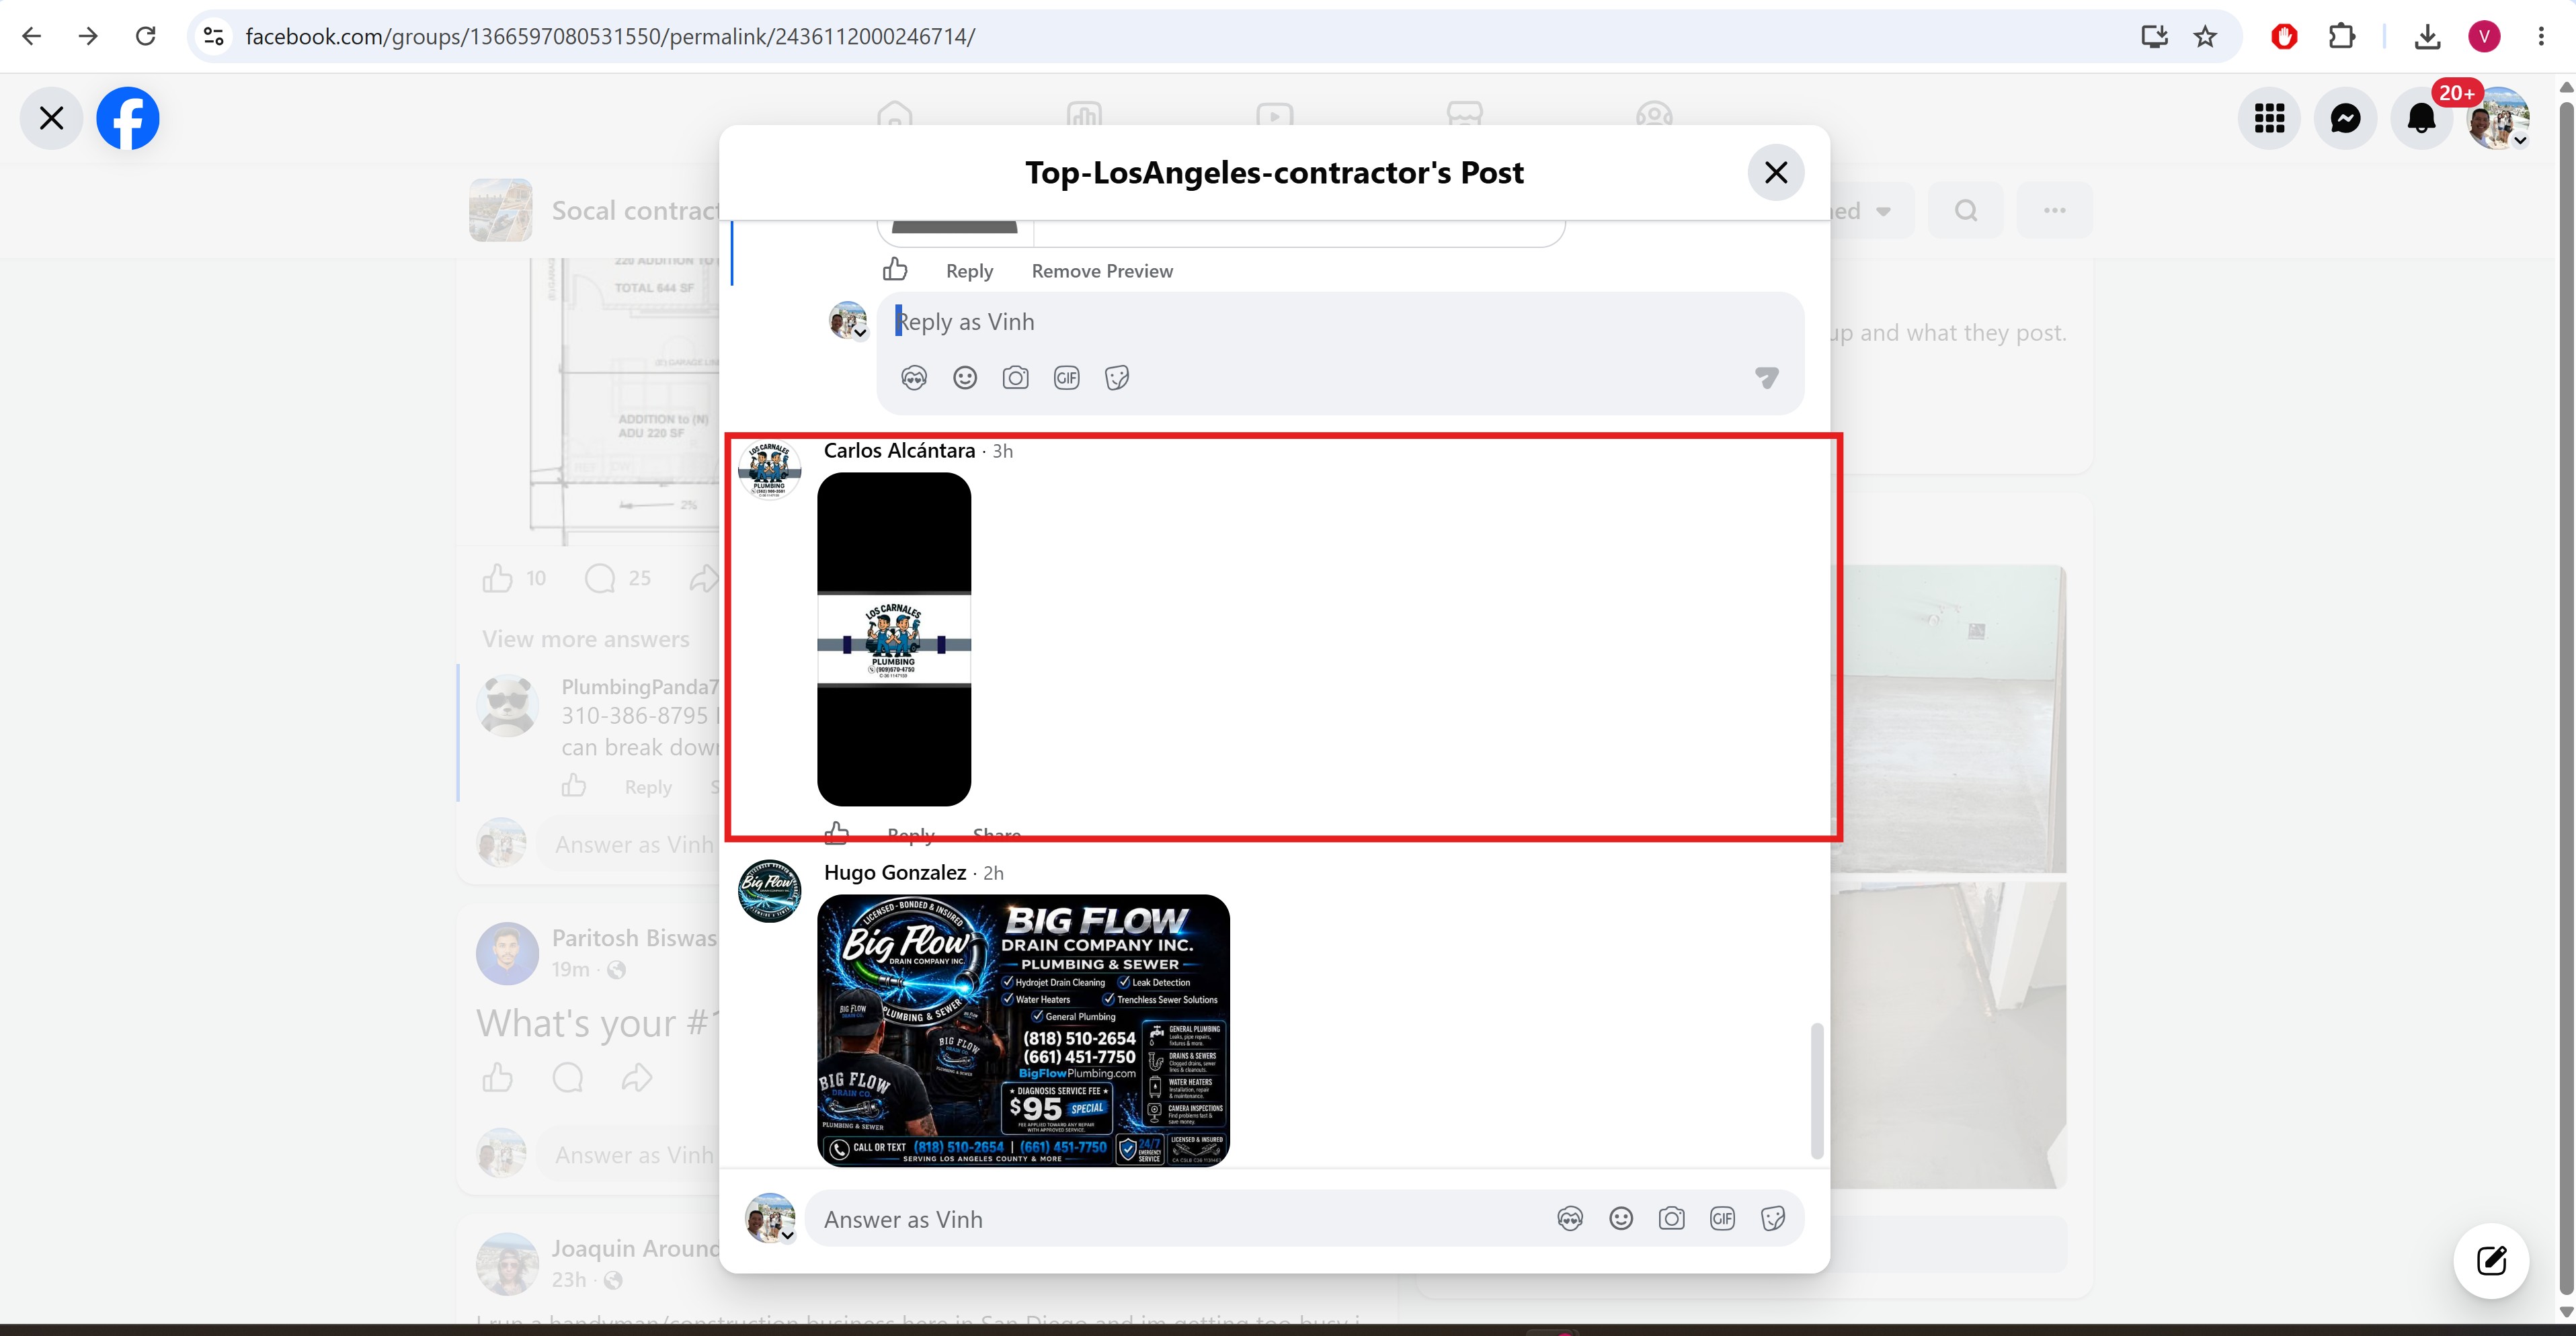Open Messenger chats
This screenshot has width=2576, height=1336.
coord(2345,118)
